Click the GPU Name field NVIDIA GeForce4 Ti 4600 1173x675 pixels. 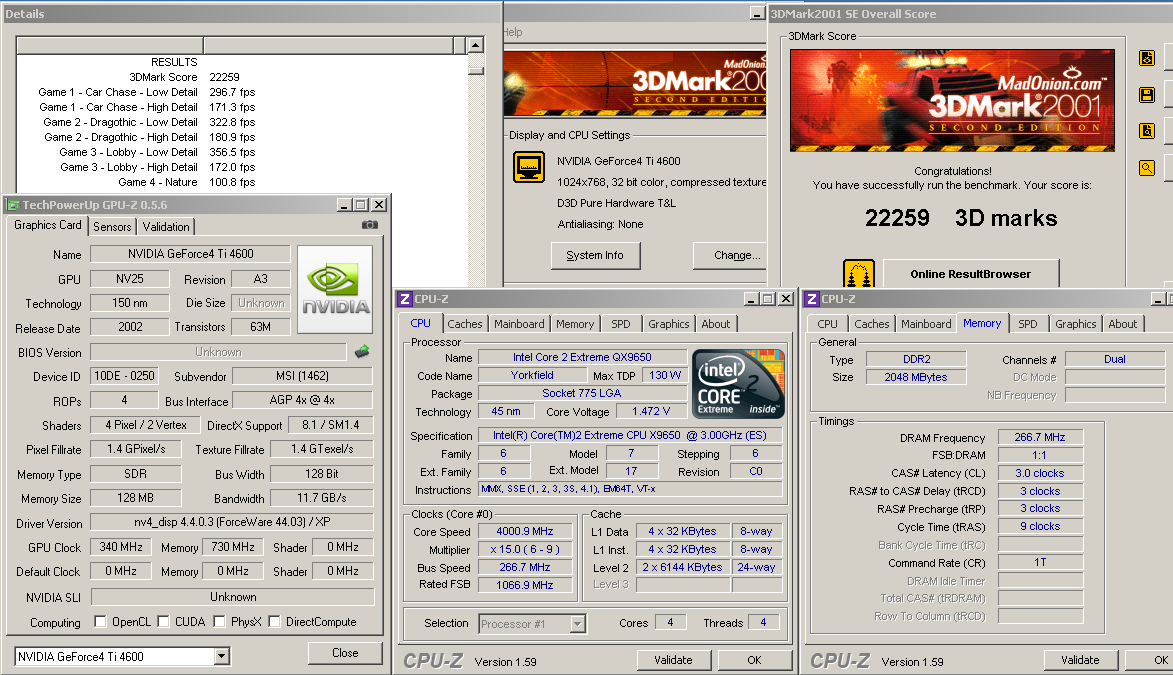[x=190, y=254]
